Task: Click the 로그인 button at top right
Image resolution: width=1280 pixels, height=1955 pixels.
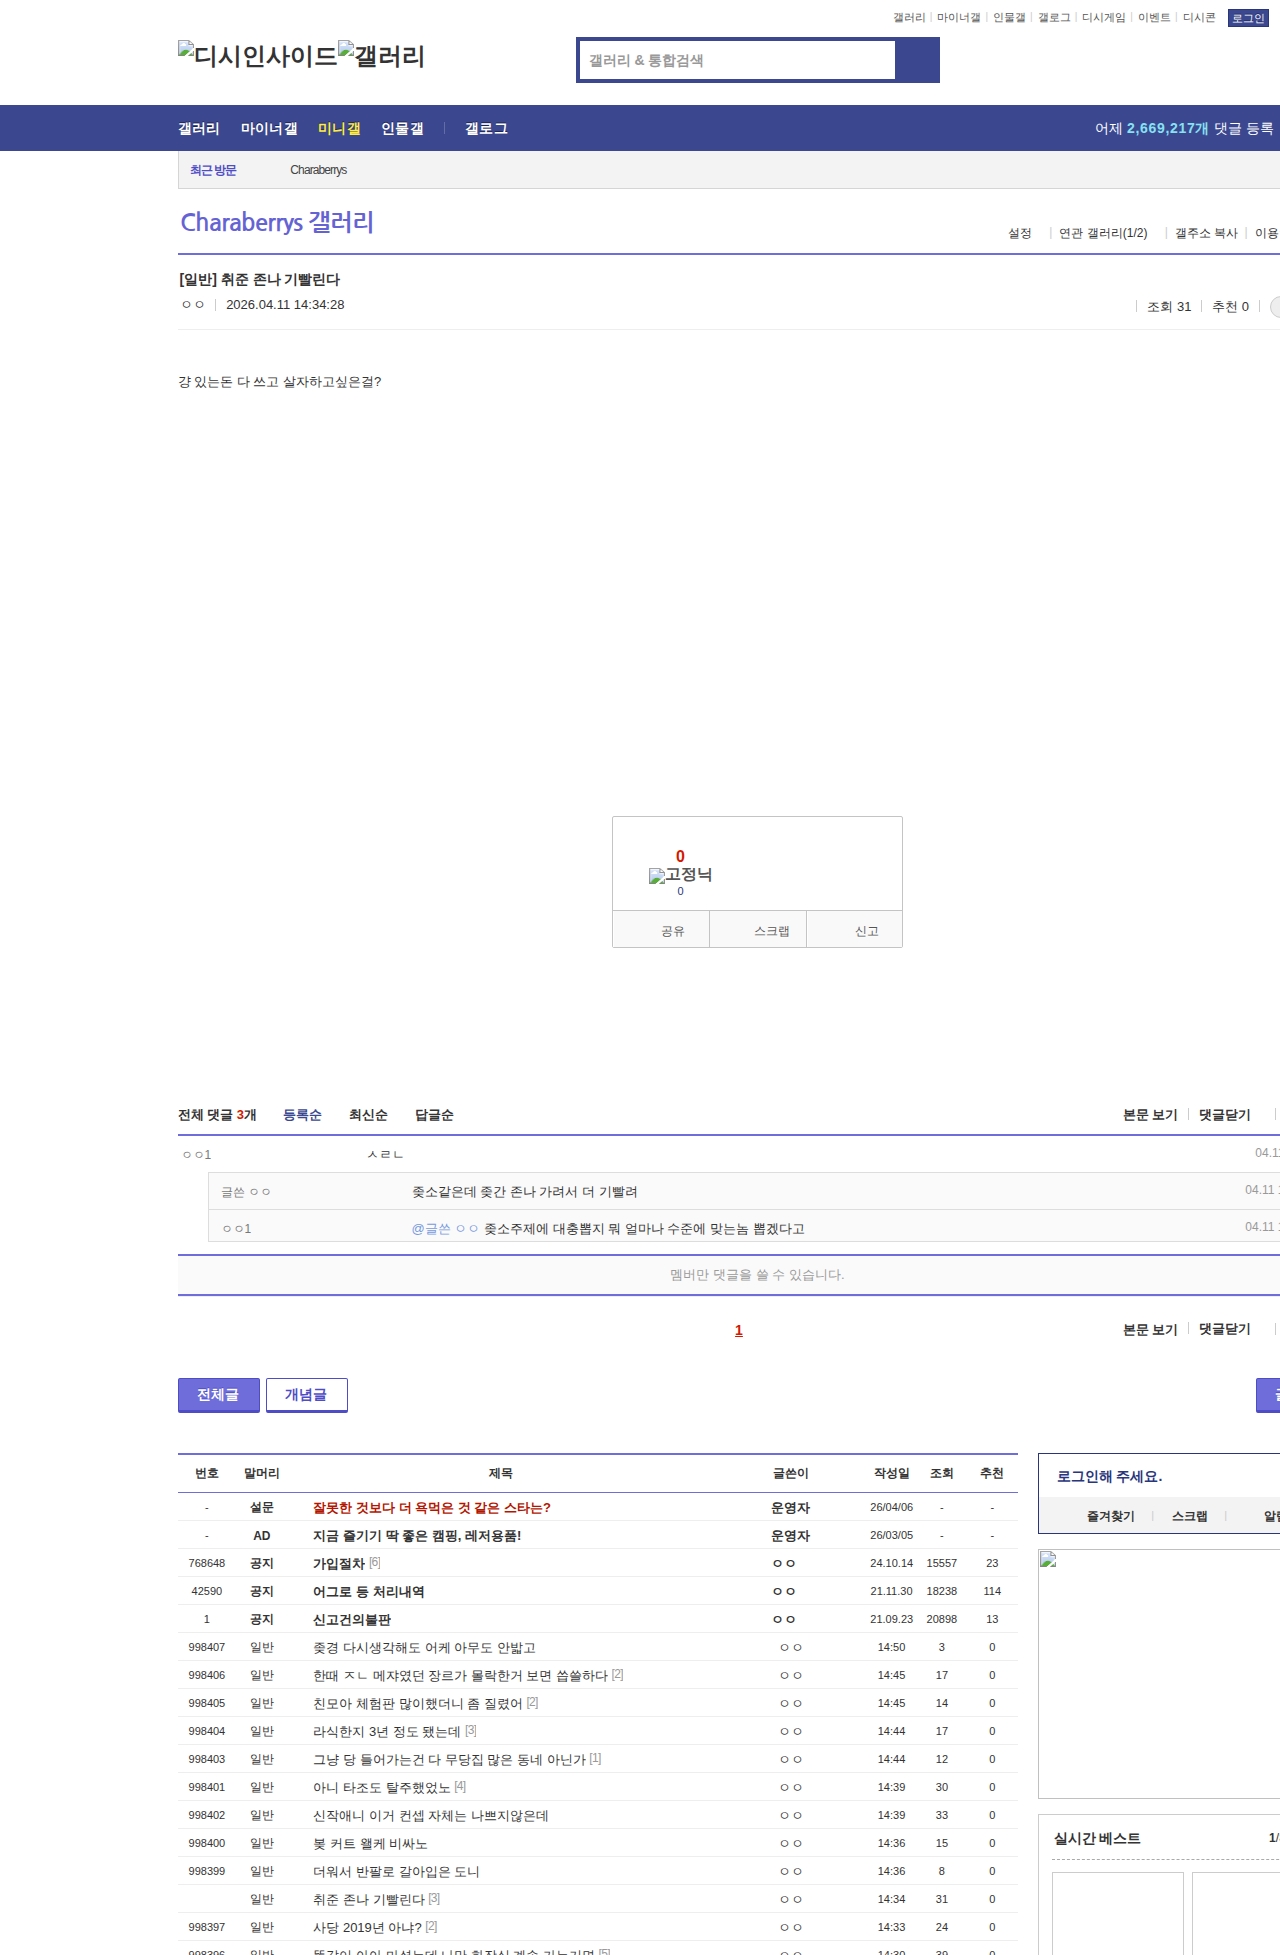Action: [x=1247, y=18]
